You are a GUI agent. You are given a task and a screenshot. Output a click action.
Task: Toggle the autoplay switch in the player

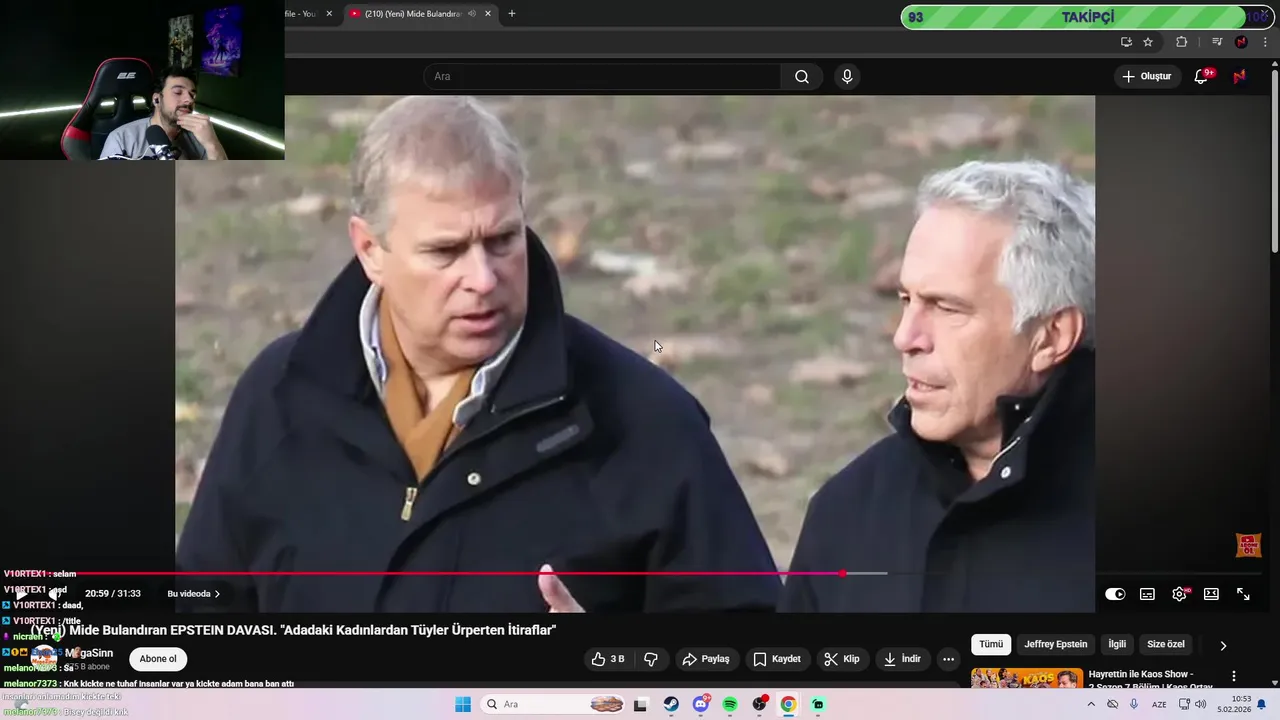(1115, 594)
